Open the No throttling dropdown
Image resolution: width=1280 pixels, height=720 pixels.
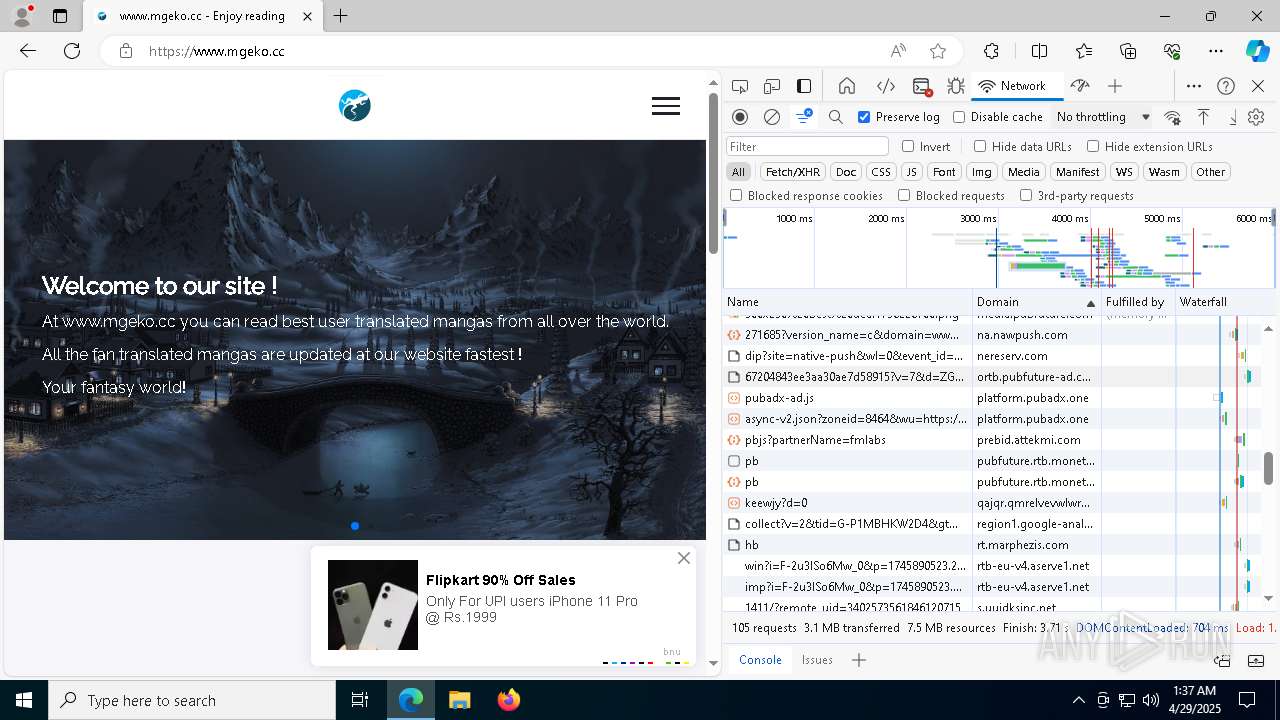1103,117
